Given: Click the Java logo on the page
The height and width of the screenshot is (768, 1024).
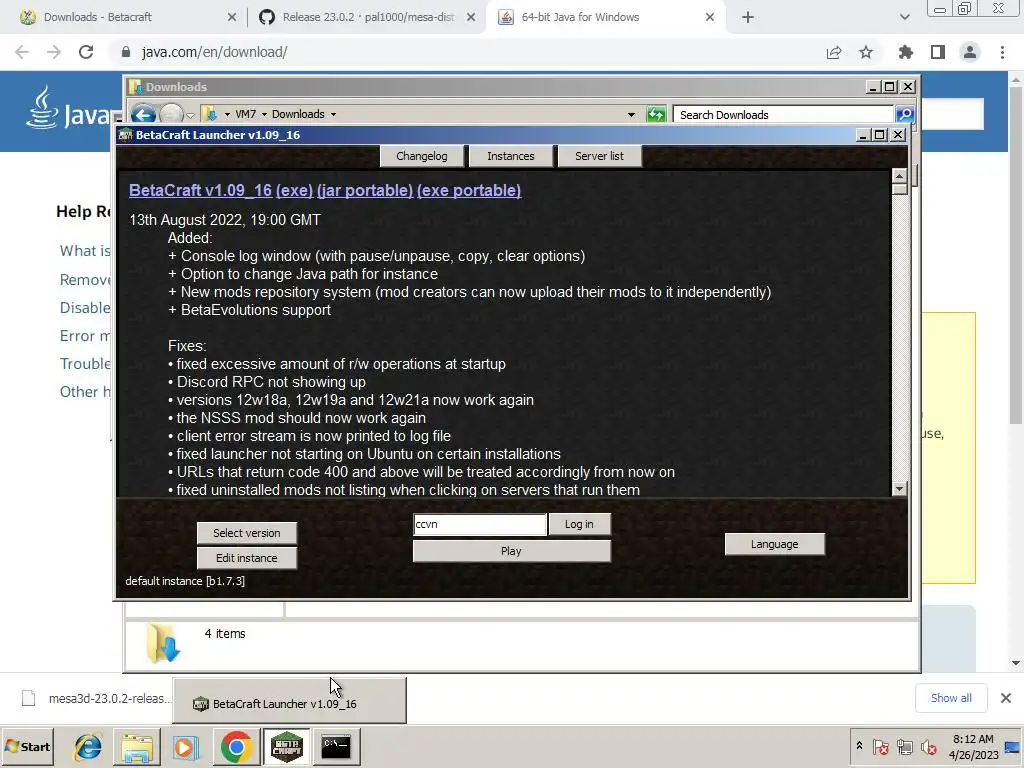Looking at the screenshot, I should 69,108.
